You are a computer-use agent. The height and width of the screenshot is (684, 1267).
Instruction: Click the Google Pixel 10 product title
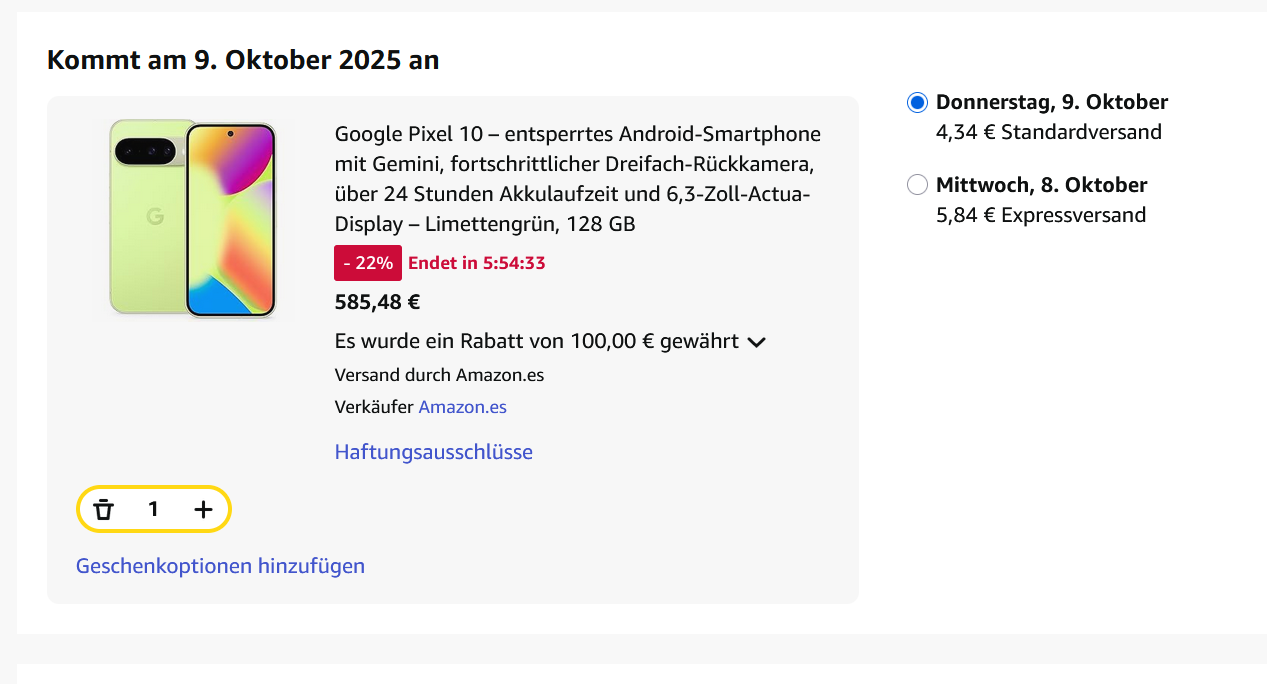coord(577,179)
